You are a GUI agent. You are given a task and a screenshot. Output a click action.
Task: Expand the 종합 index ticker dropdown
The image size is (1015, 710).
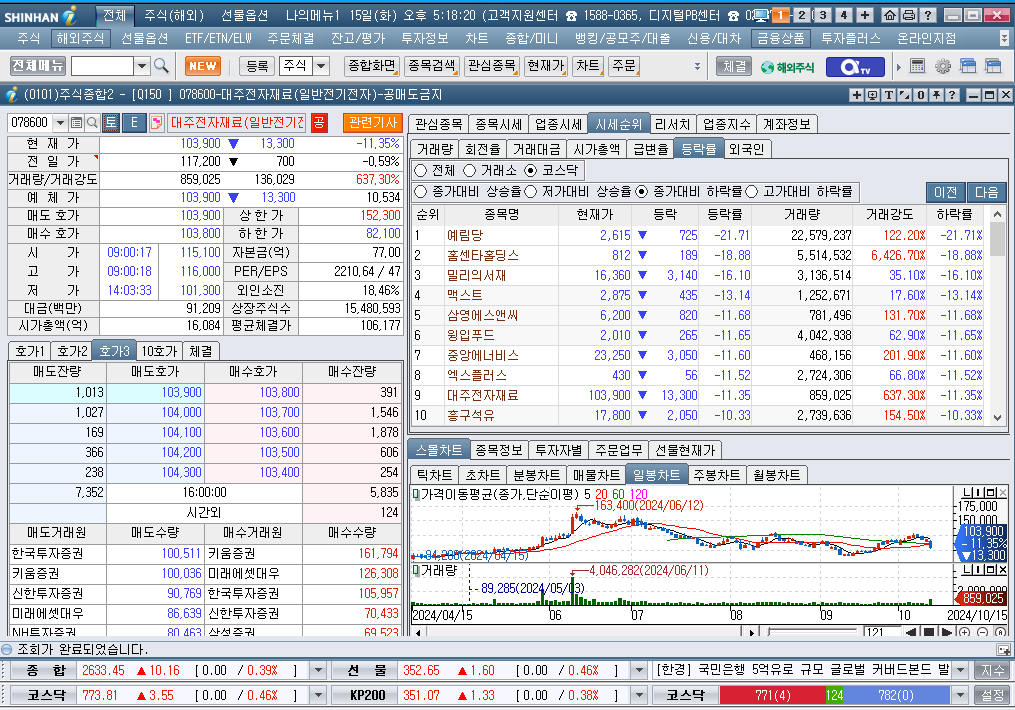coord(318,671)
